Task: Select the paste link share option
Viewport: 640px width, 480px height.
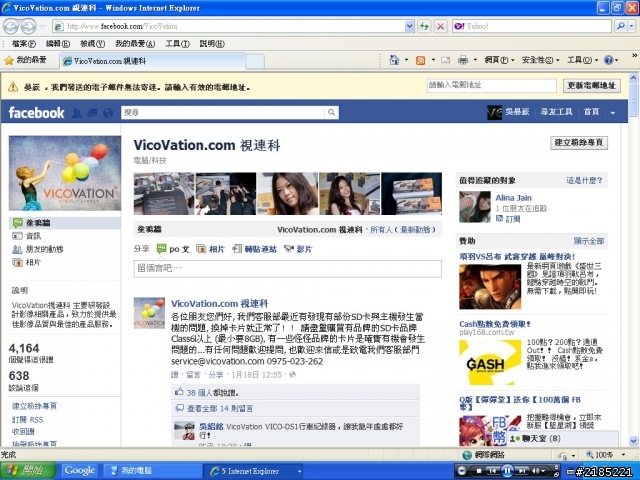Action: click(255, 249)
